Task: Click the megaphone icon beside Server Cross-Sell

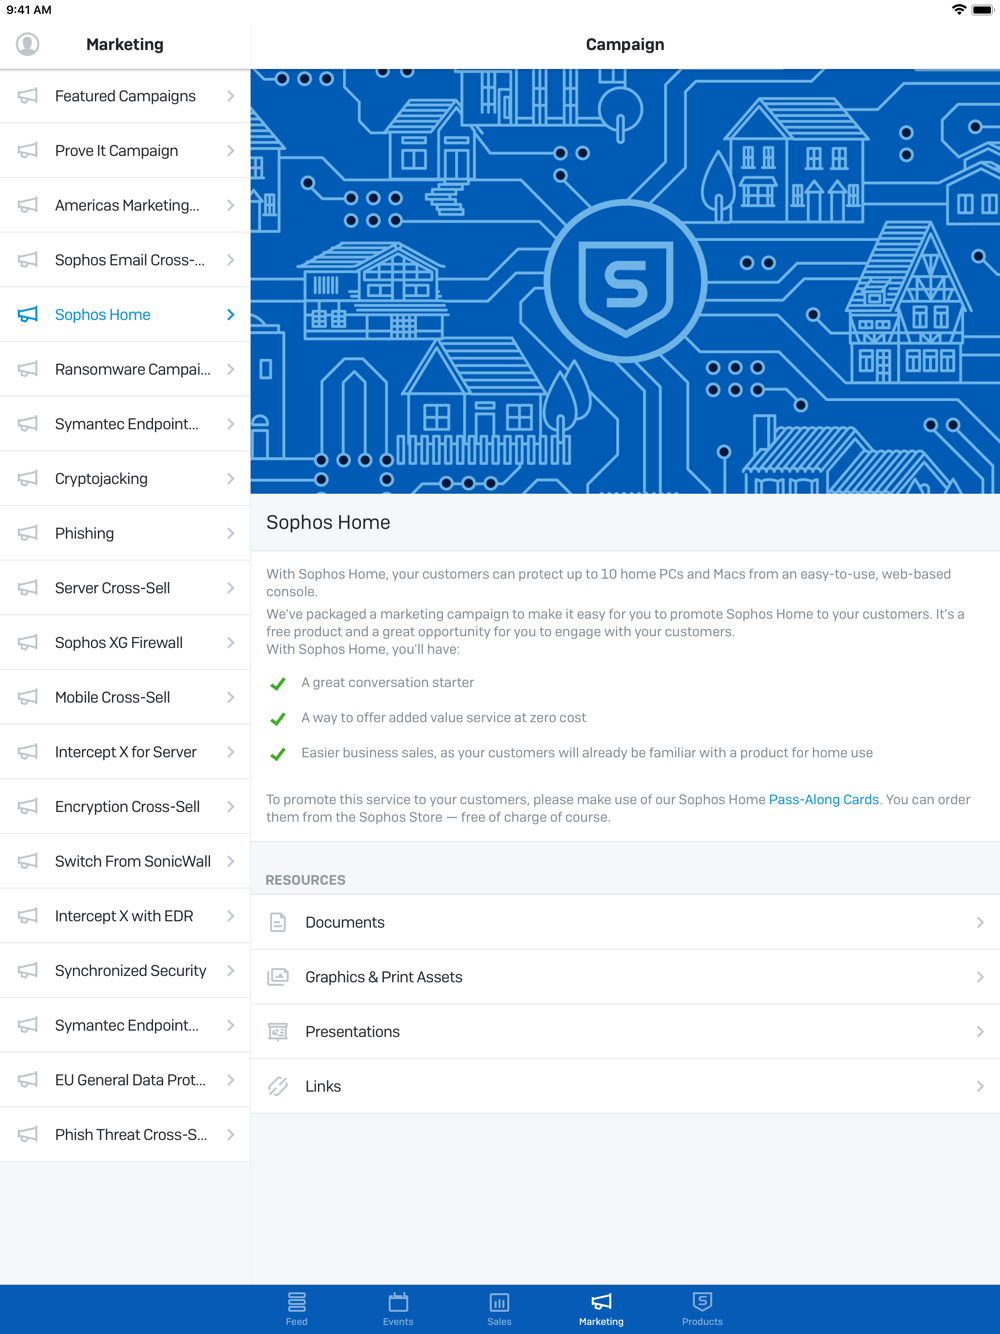Action: point(28,588)
